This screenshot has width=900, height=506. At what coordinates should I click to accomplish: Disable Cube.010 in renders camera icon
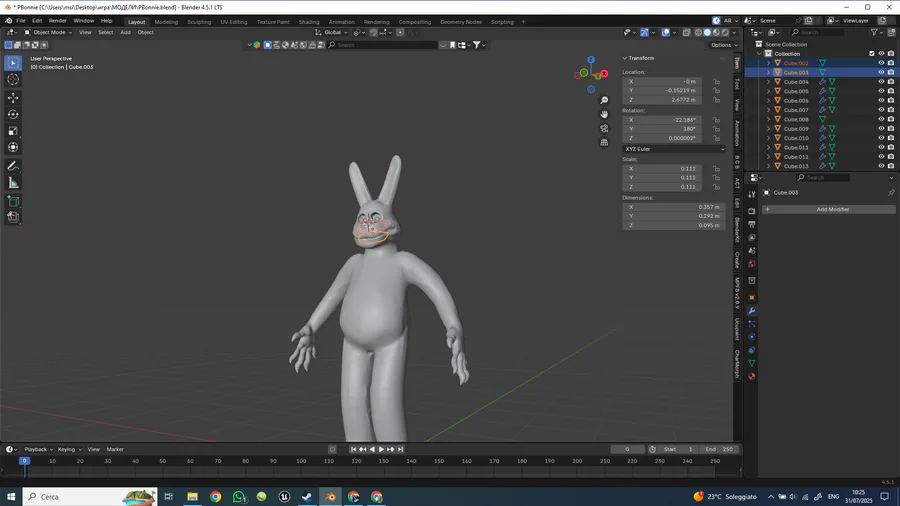coord(891,138)
